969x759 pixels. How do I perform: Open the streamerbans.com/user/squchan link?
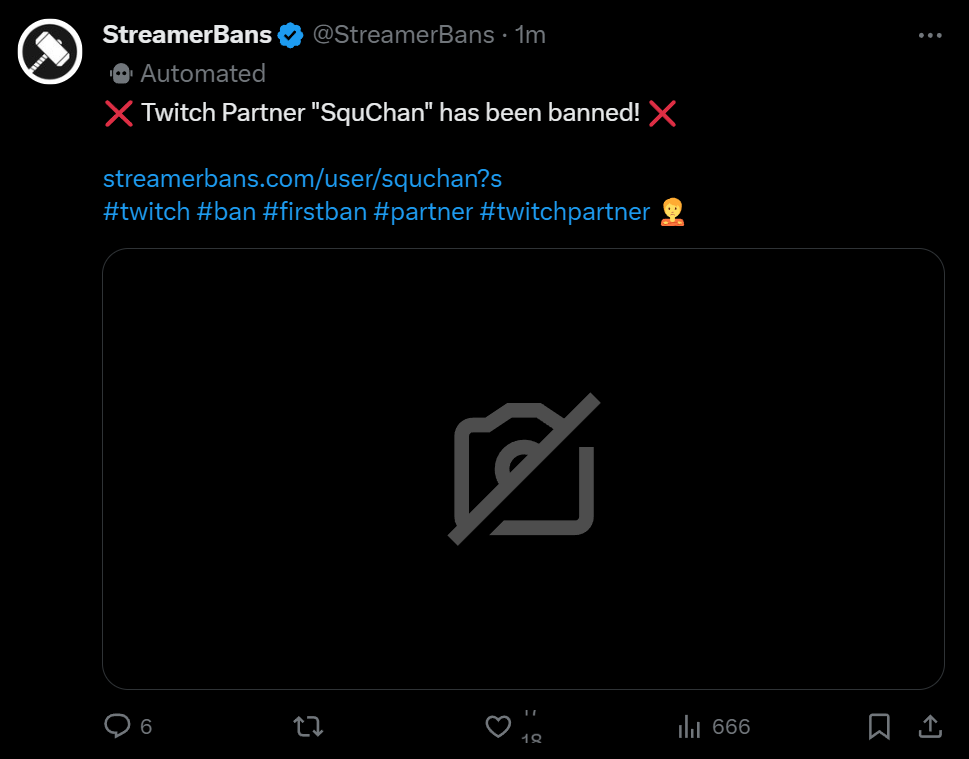(x=302, y=179)
